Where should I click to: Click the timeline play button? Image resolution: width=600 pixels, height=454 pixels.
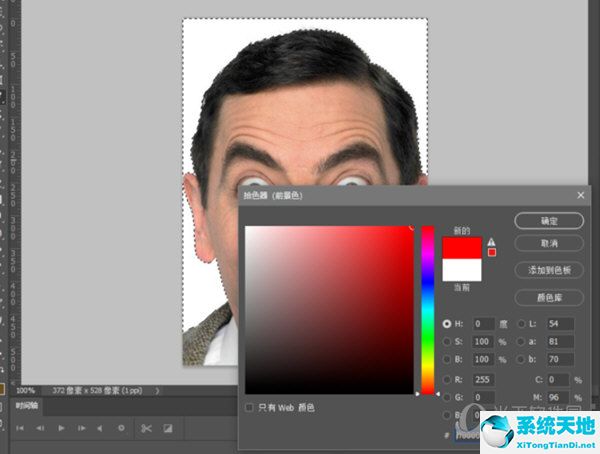click(62, 428)
